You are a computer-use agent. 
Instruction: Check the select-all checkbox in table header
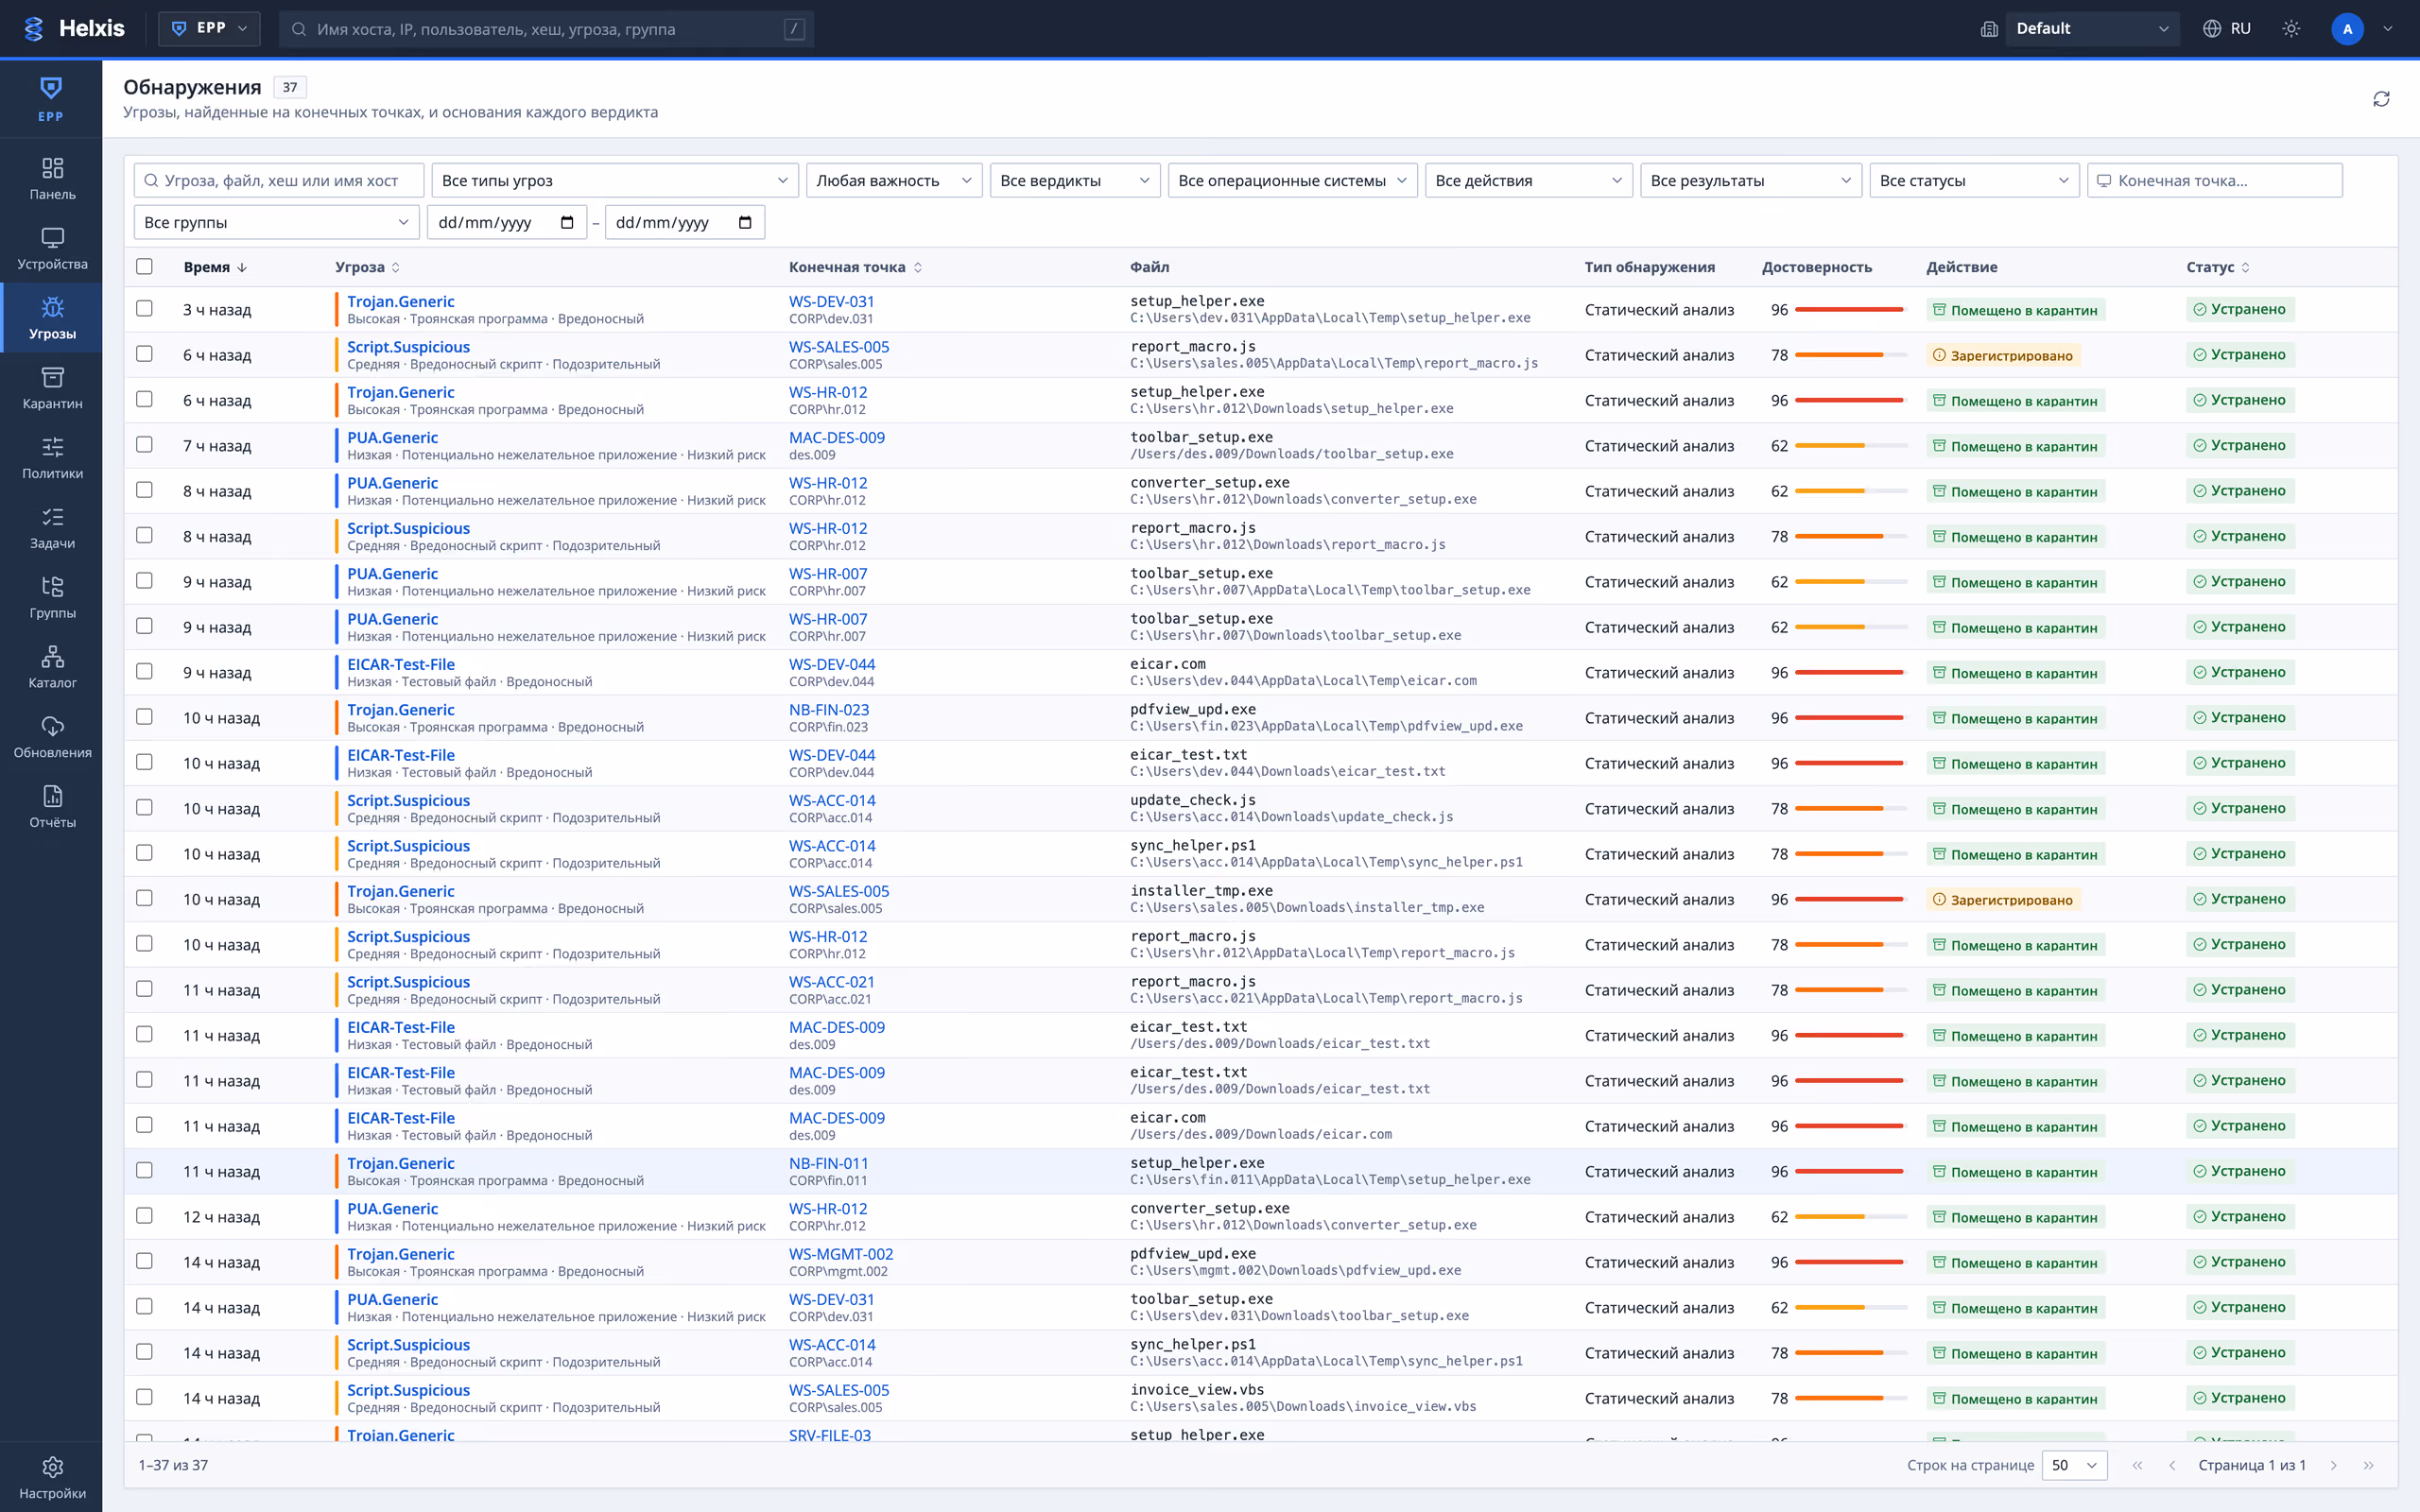[145, 266]
